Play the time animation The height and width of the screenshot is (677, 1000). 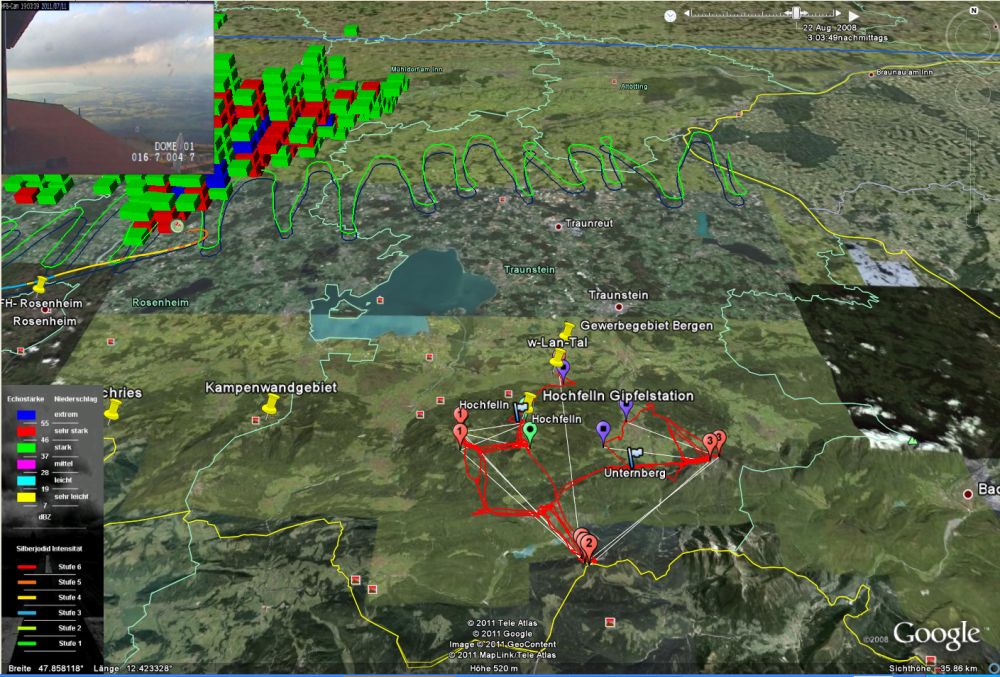[x=853, y=14]
